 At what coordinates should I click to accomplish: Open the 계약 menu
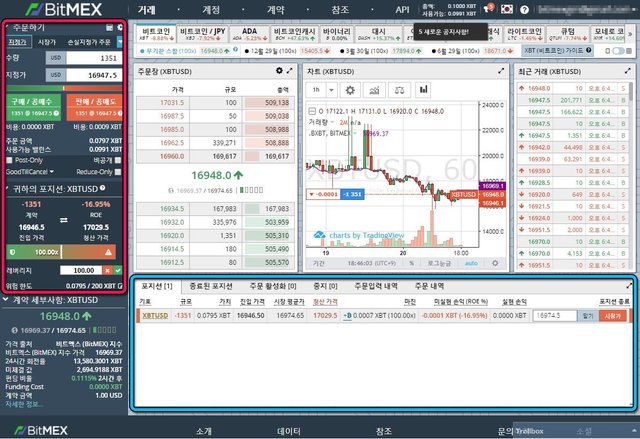pos(276,9)
